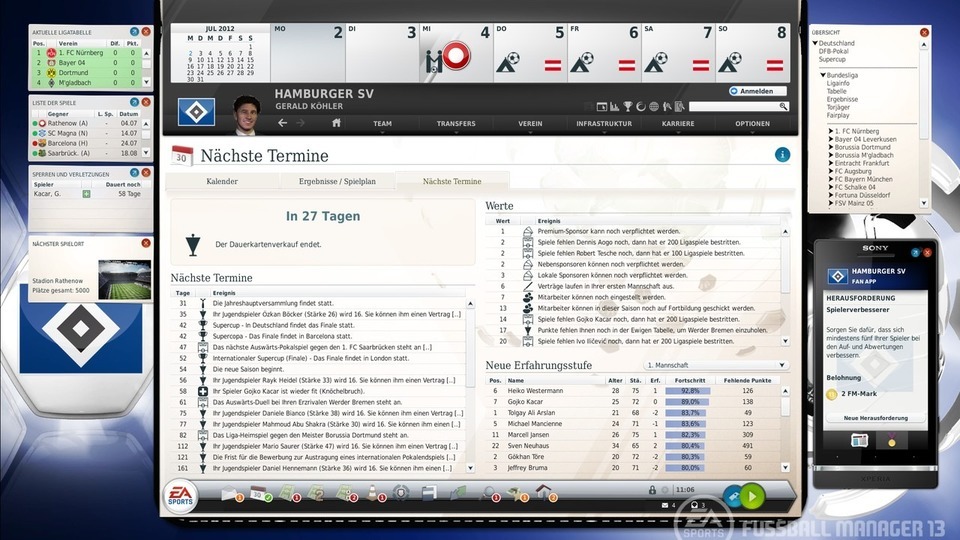Click the traffic cone icon in bottom bar
The image size is (960, 540).
pyautogui.click(x=372, y=493)
